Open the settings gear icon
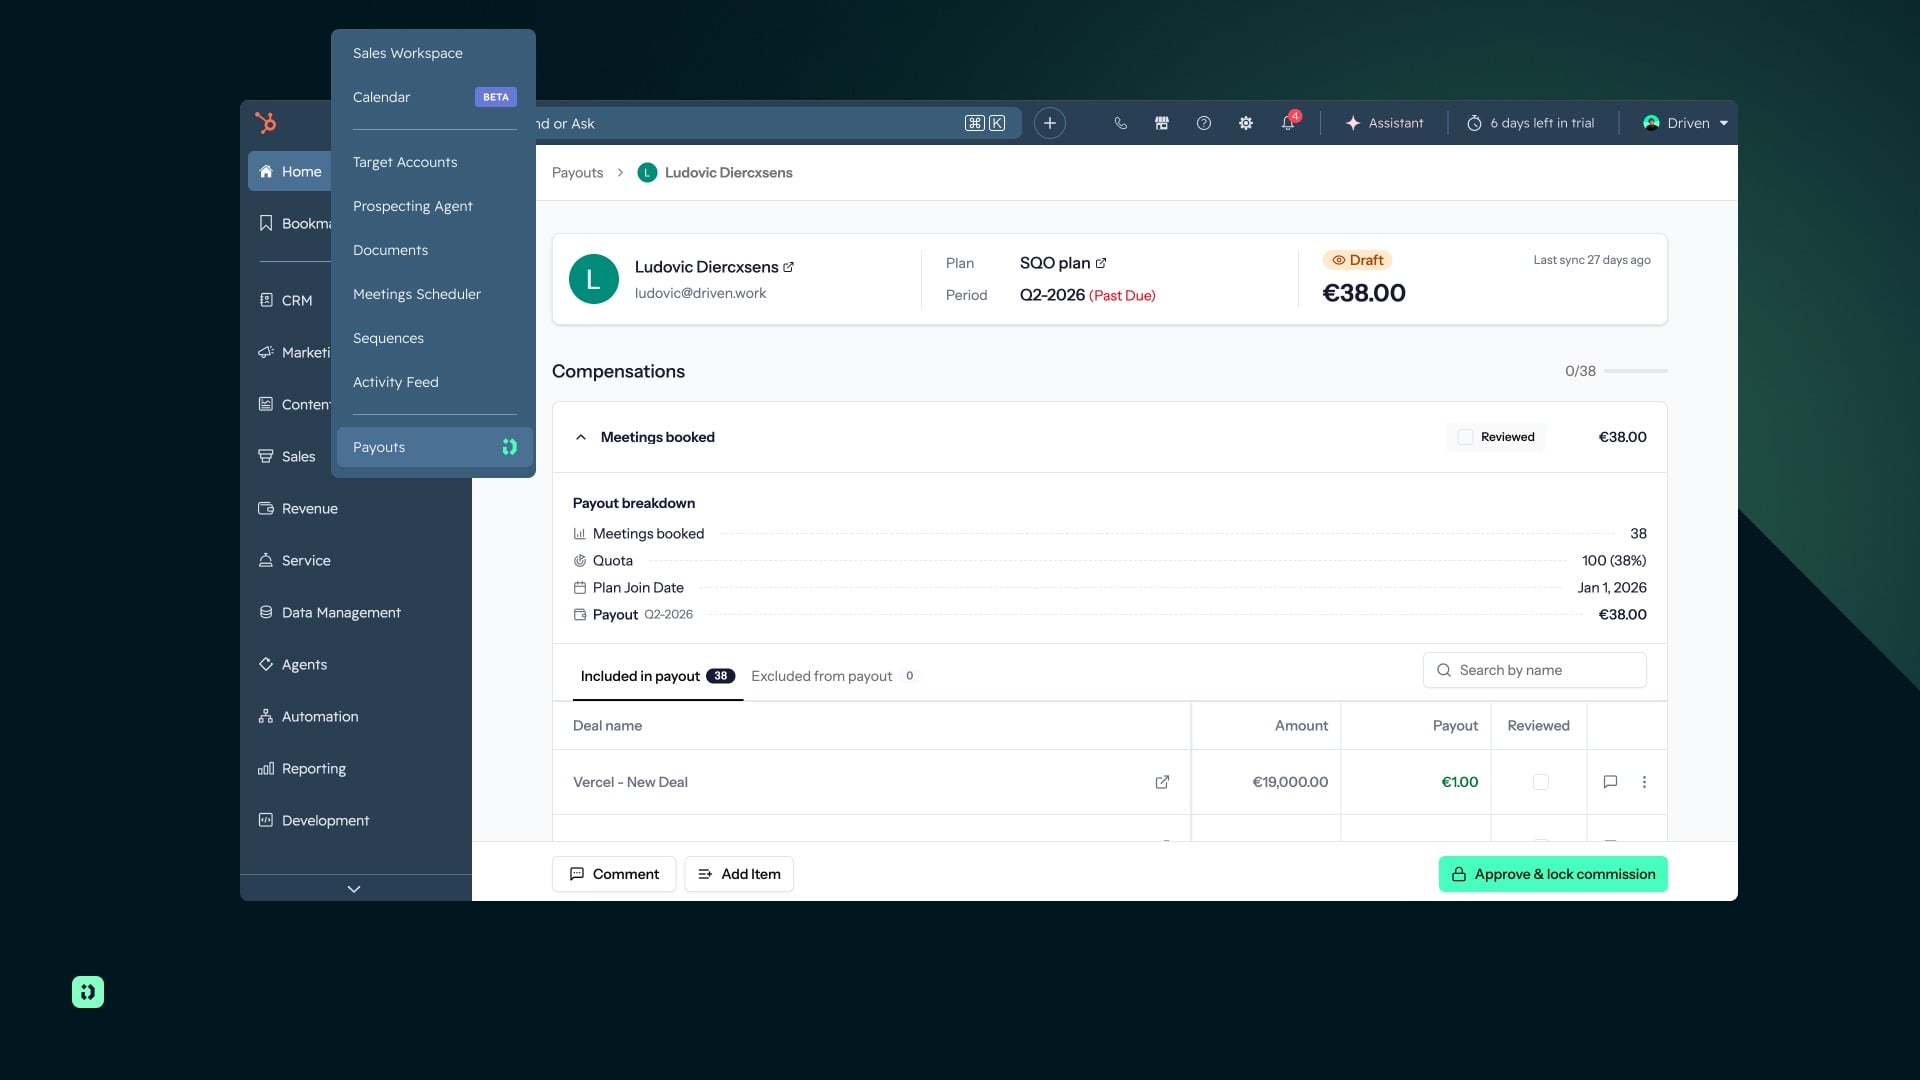 click(x=1246, y=123)
